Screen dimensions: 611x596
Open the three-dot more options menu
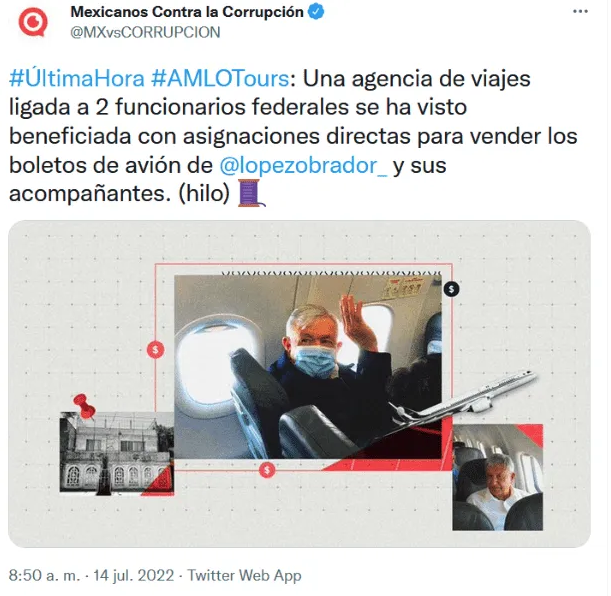point(580,11)
